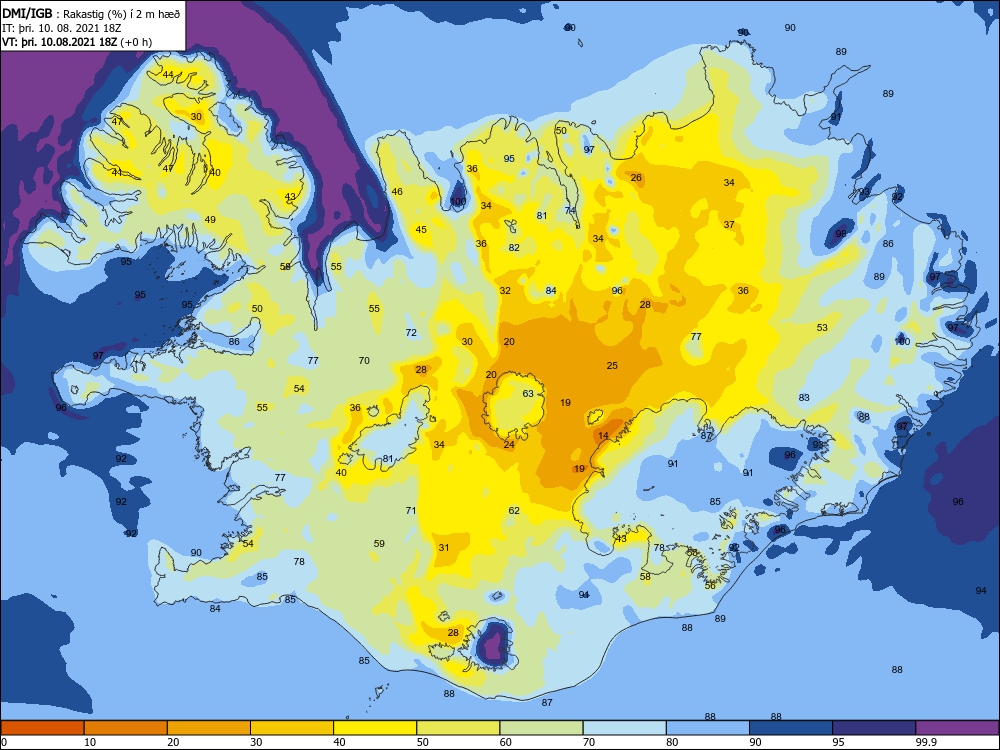Click the humidity value 53 in the east

pos(822,327)
